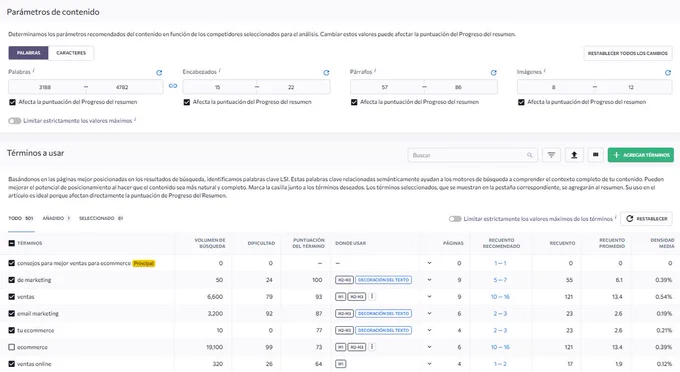Switch to the Palabras tab
This screenshot has width=680, height=372.
29,53
